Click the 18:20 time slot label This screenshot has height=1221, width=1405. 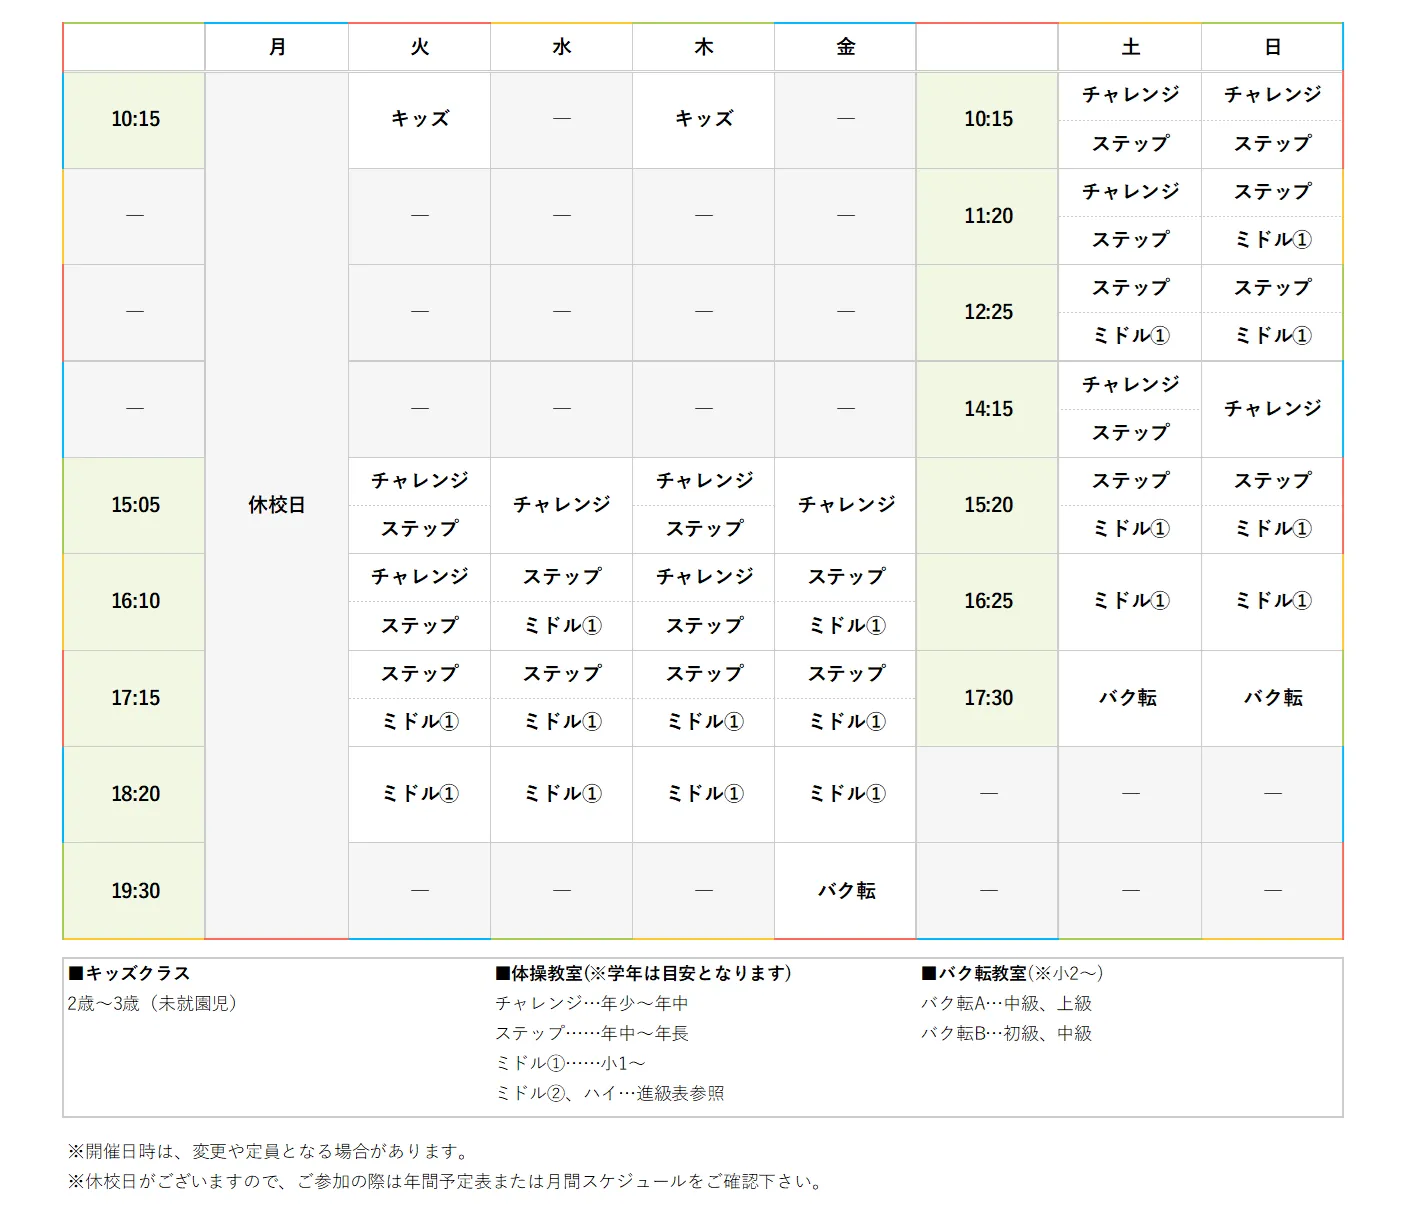tap(135, 794)
